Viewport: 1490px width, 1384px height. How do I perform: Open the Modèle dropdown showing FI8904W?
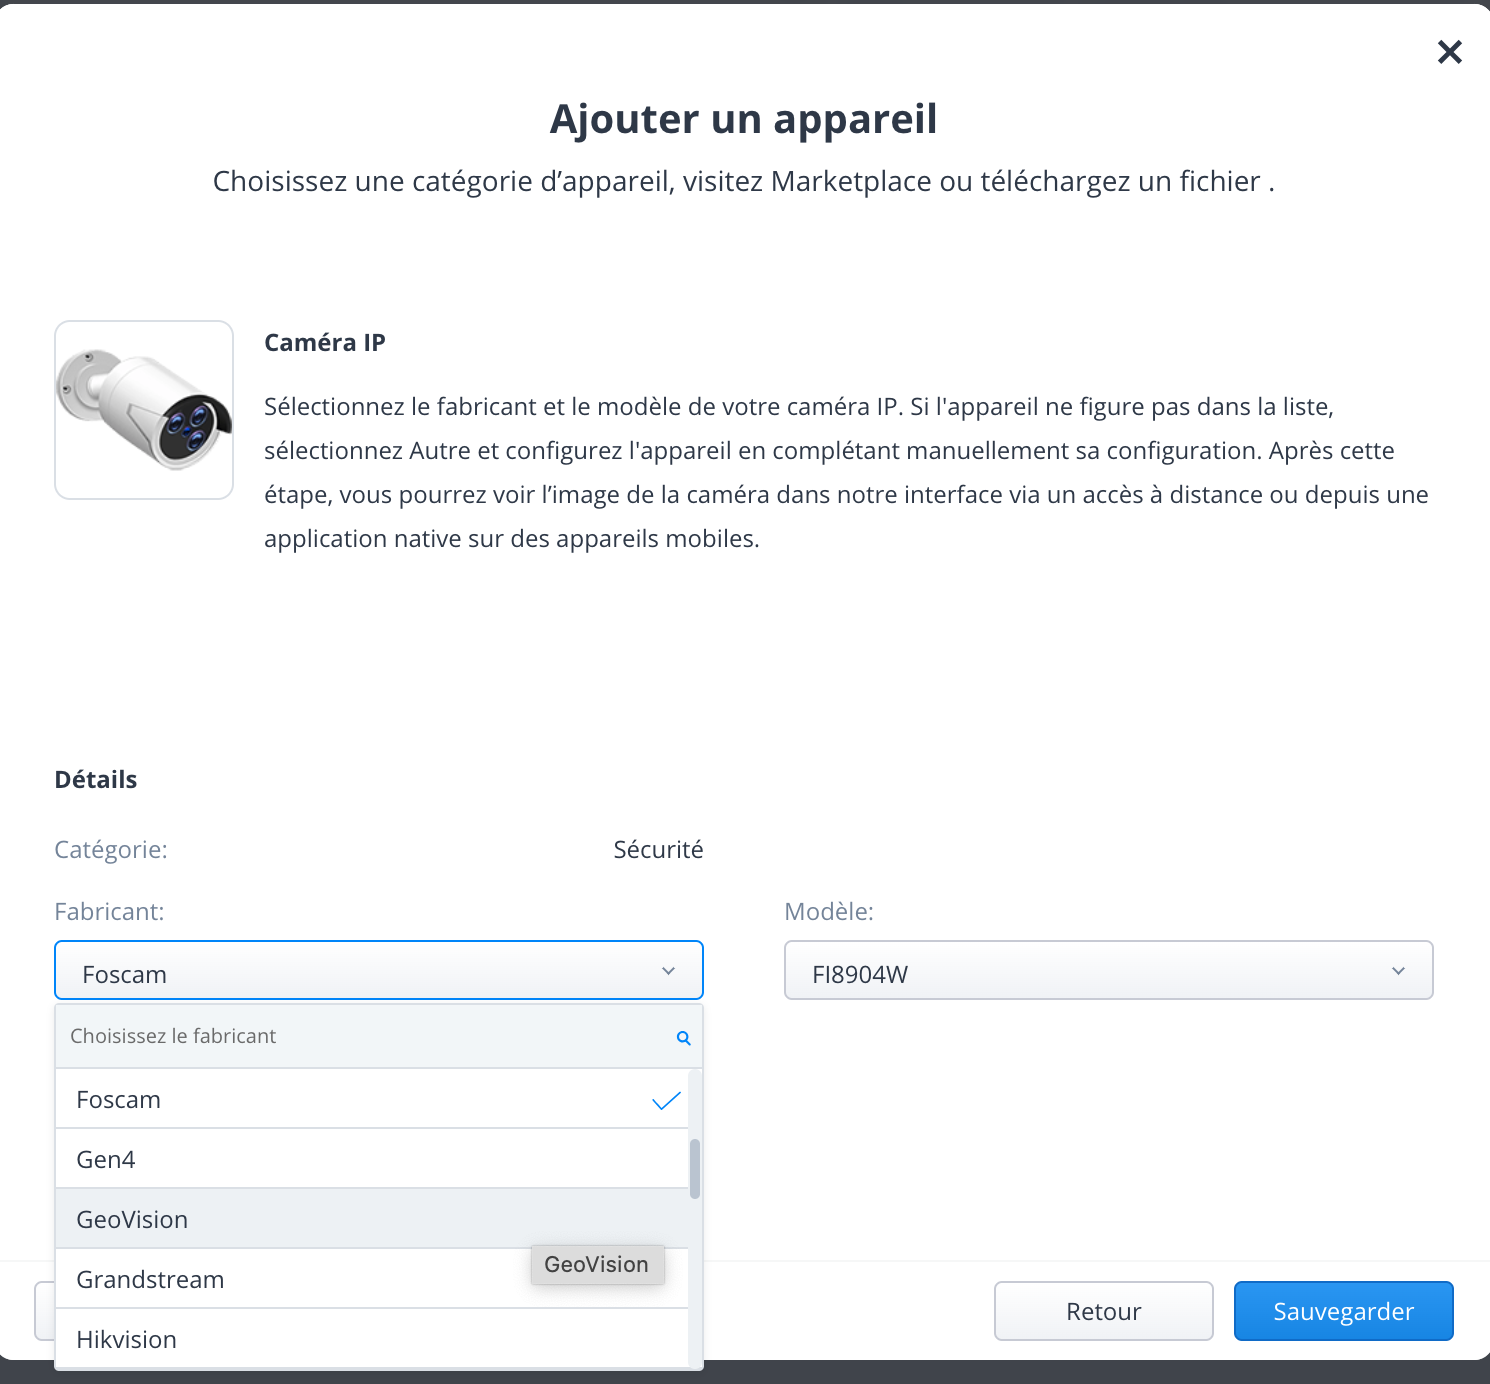(x=1109, y=970)
